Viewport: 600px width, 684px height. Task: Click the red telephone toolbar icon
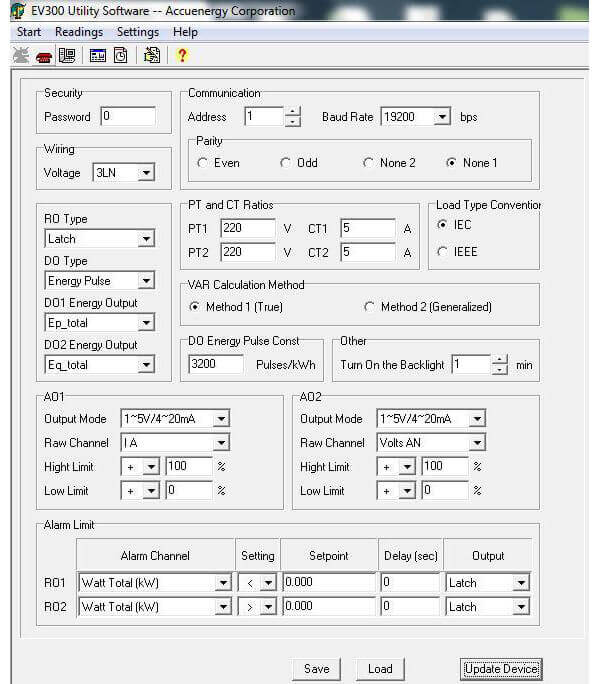click(x=44, y=56)
